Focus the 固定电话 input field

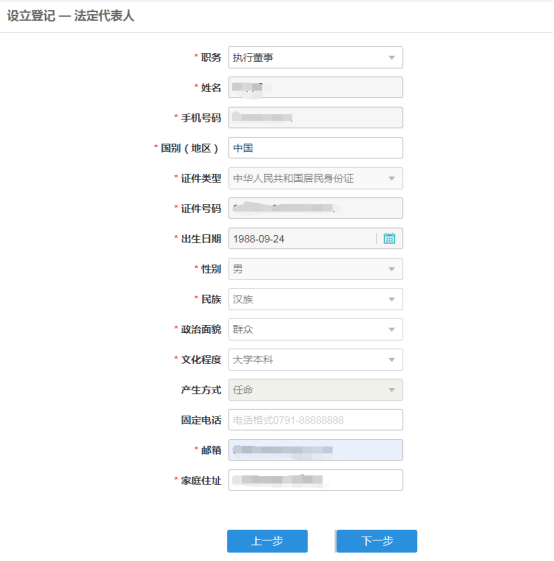[x=315, y=420]
